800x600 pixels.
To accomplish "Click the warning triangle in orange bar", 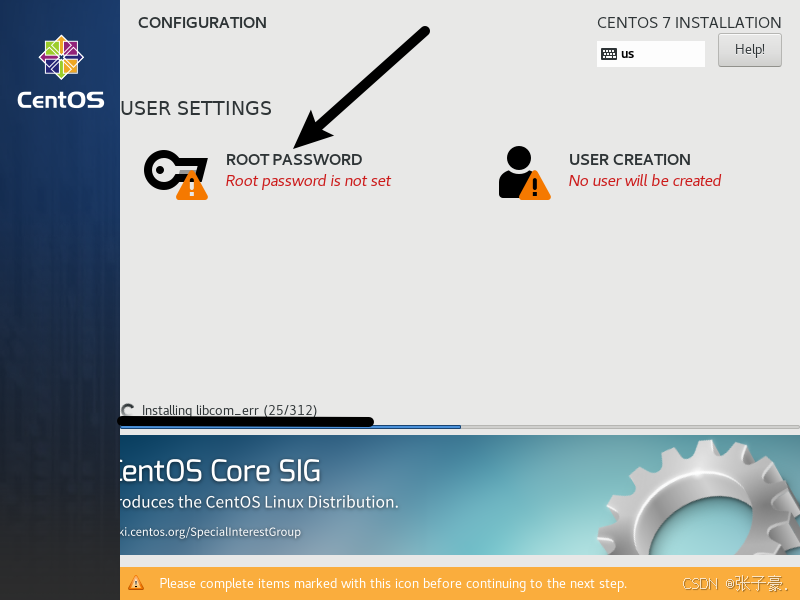I will coord(136,583).
